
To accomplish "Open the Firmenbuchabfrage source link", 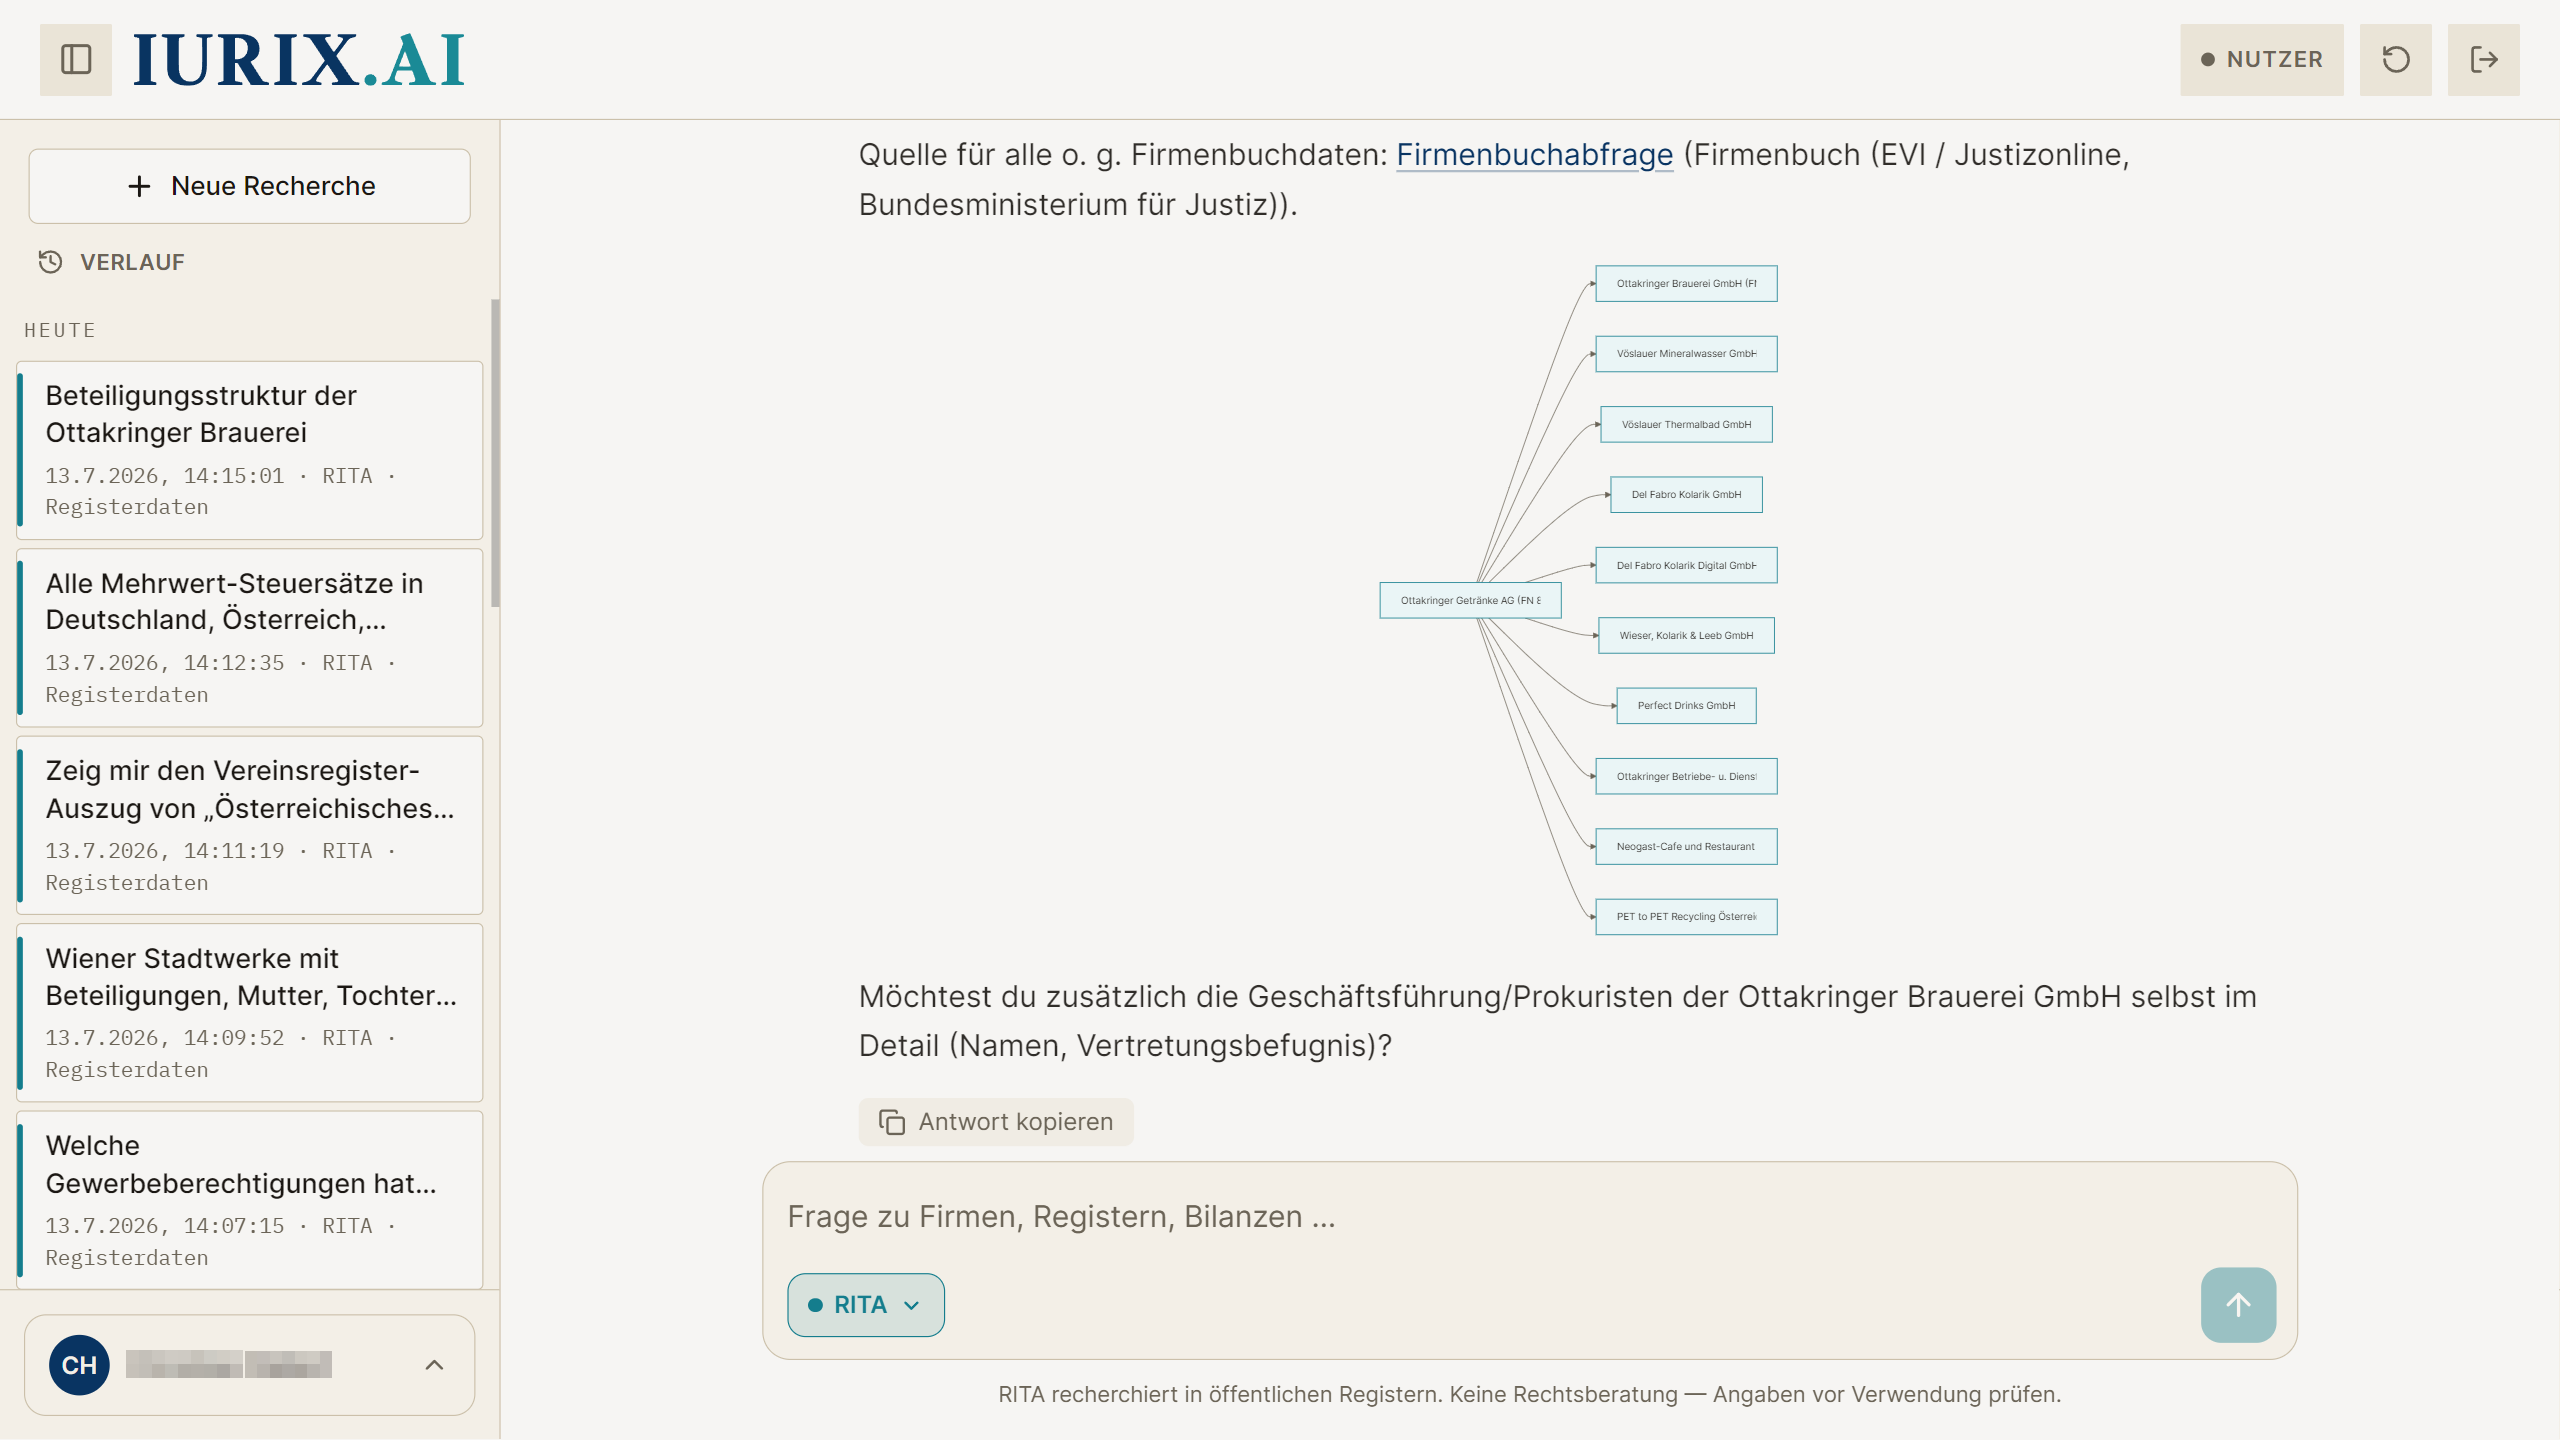I will [1534, 155].
